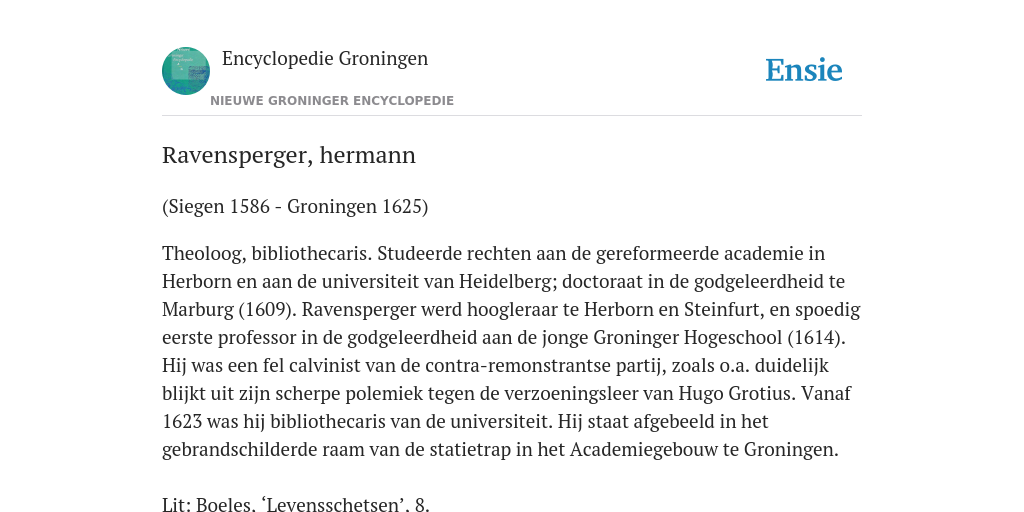Screen dimensions: 1024x512
Task: Click the dates line Siegen 1586 - Groningen 1625
Action: [295, 206]
